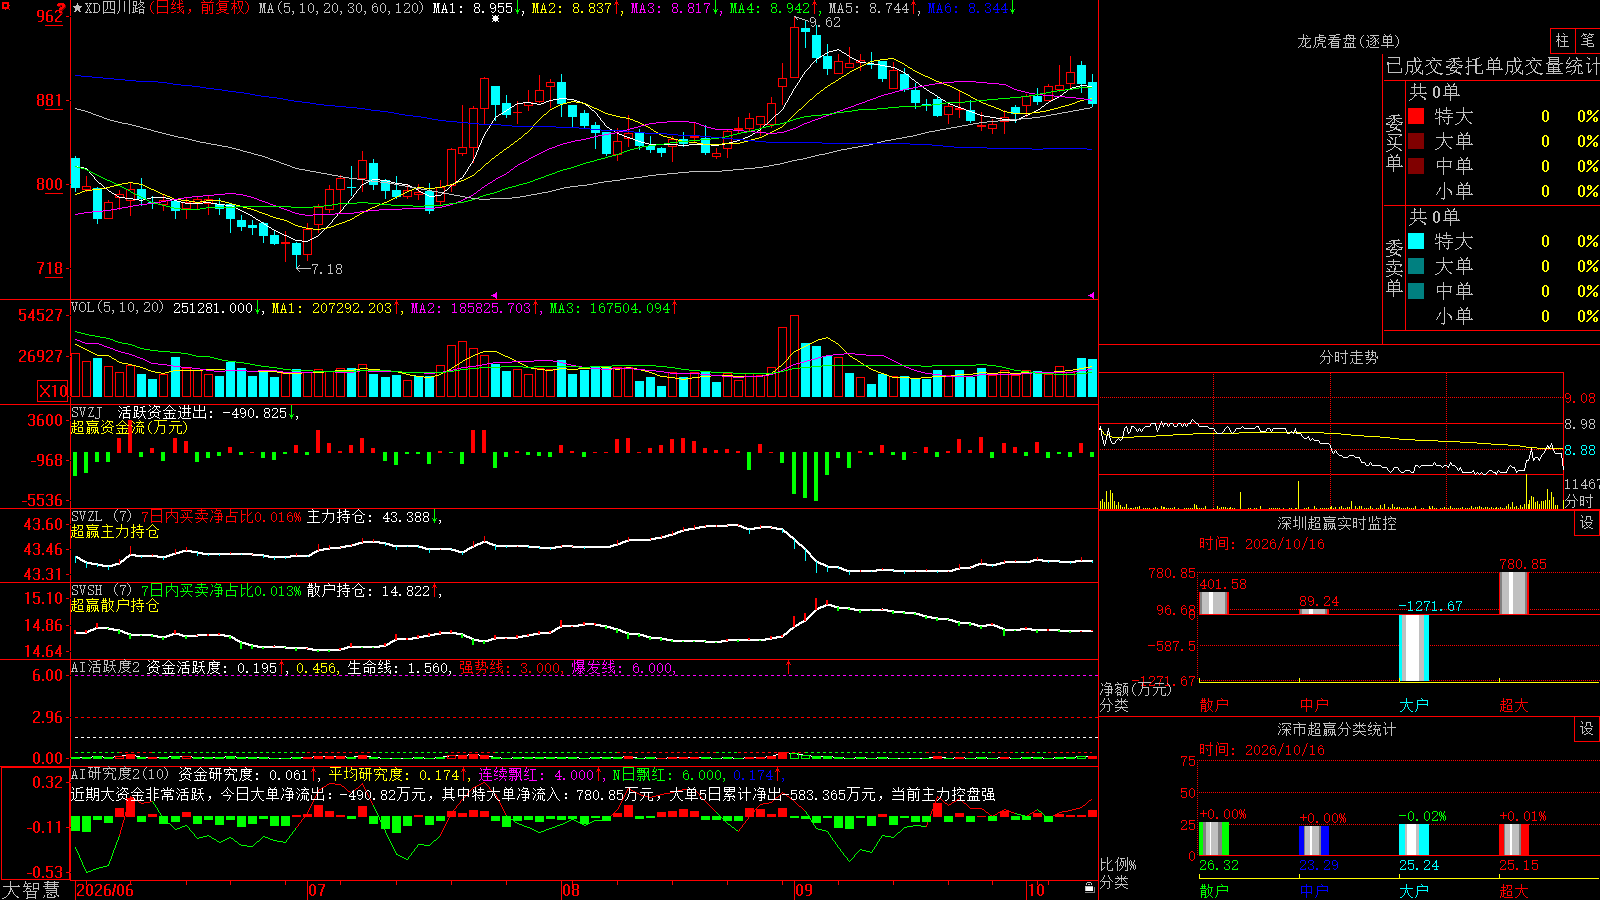Click the lock icon at bottom of chart
1600x900 pixels.
click(x=1090, y=888)
